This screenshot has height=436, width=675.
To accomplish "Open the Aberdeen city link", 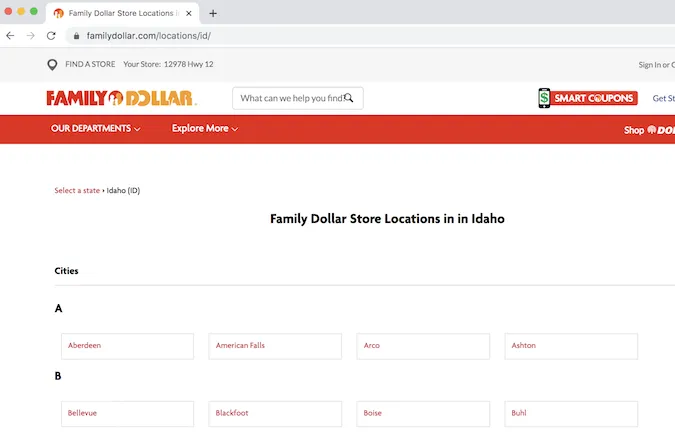I will pos(127,346).
